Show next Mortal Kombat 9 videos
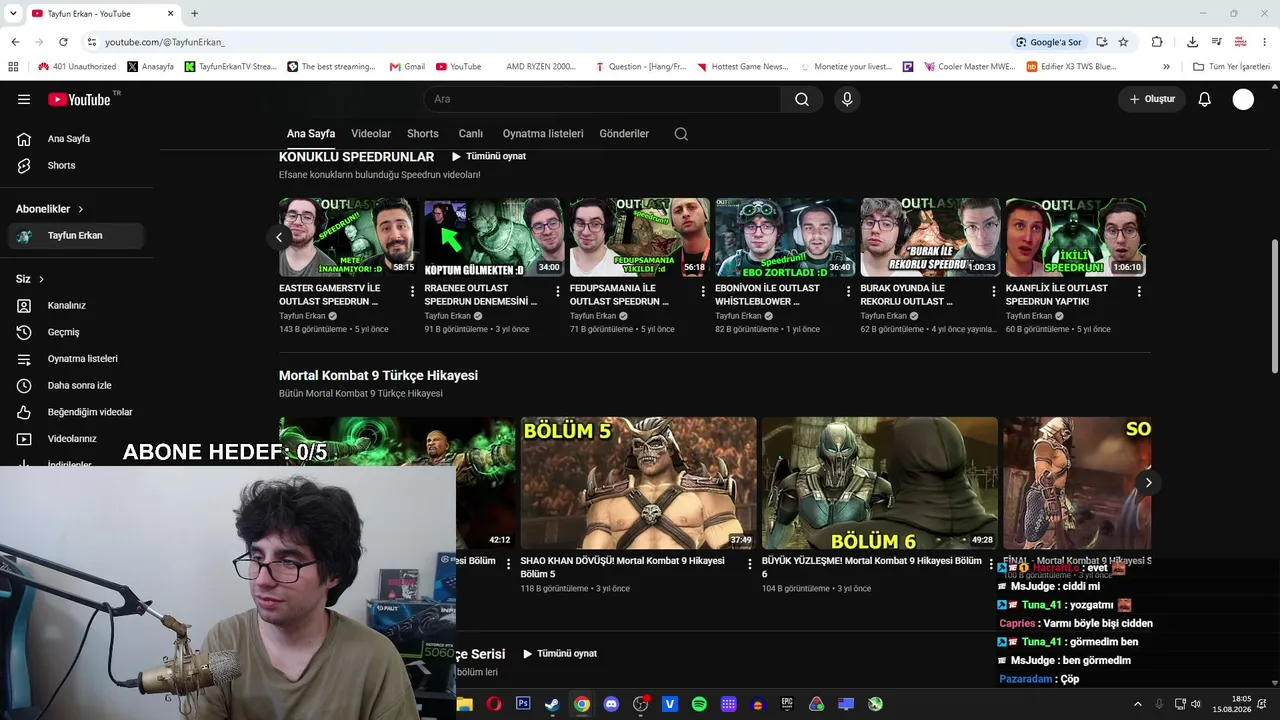The height and width of the screenshot is (720, 1280). (1148, 482)
